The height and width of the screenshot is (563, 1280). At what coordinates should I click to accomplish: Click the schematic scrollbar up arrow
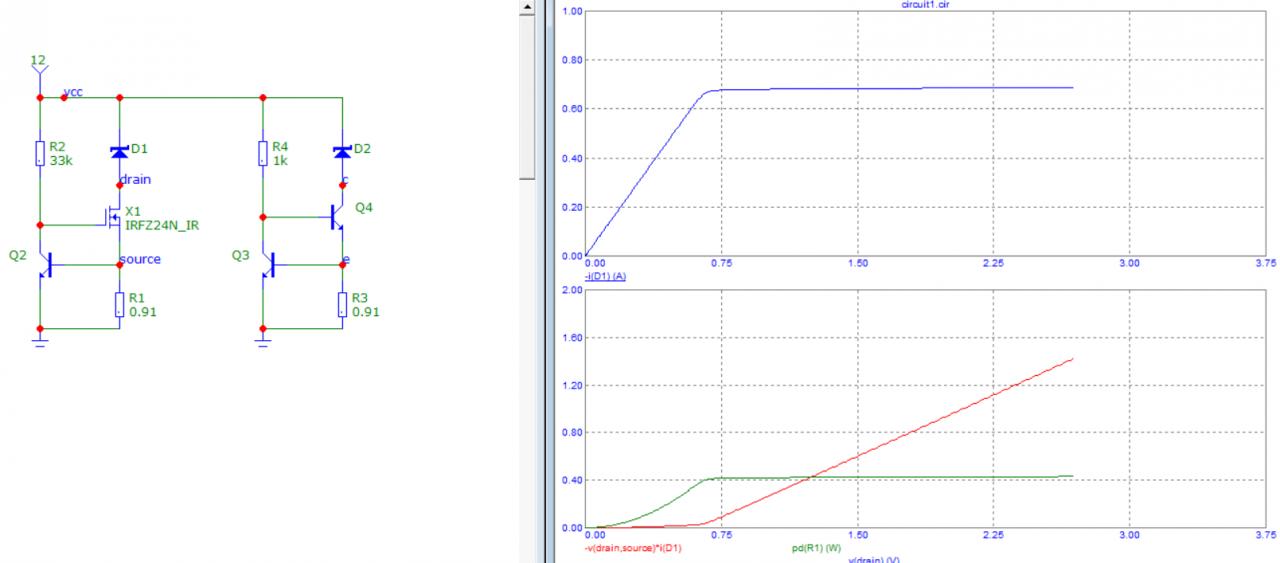pyautogui.click(x=528, y=7)
